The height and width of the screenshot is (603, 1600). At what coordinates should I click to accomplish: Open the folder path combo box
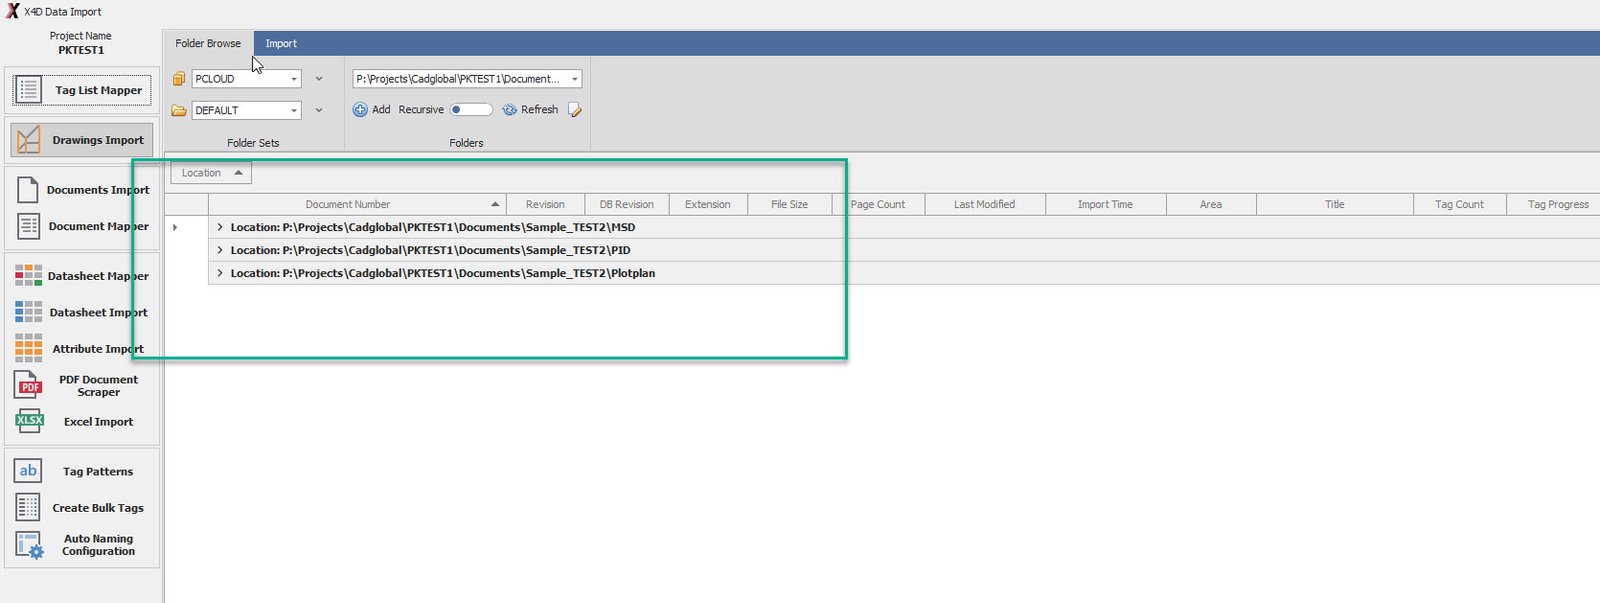(x=574, y=79)
